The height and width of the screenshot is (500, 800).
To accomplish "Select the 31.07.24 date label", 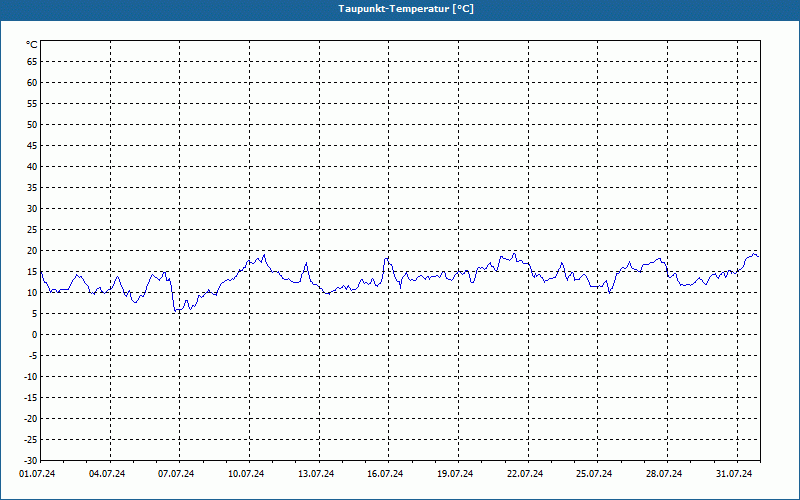I will [734, 474].
